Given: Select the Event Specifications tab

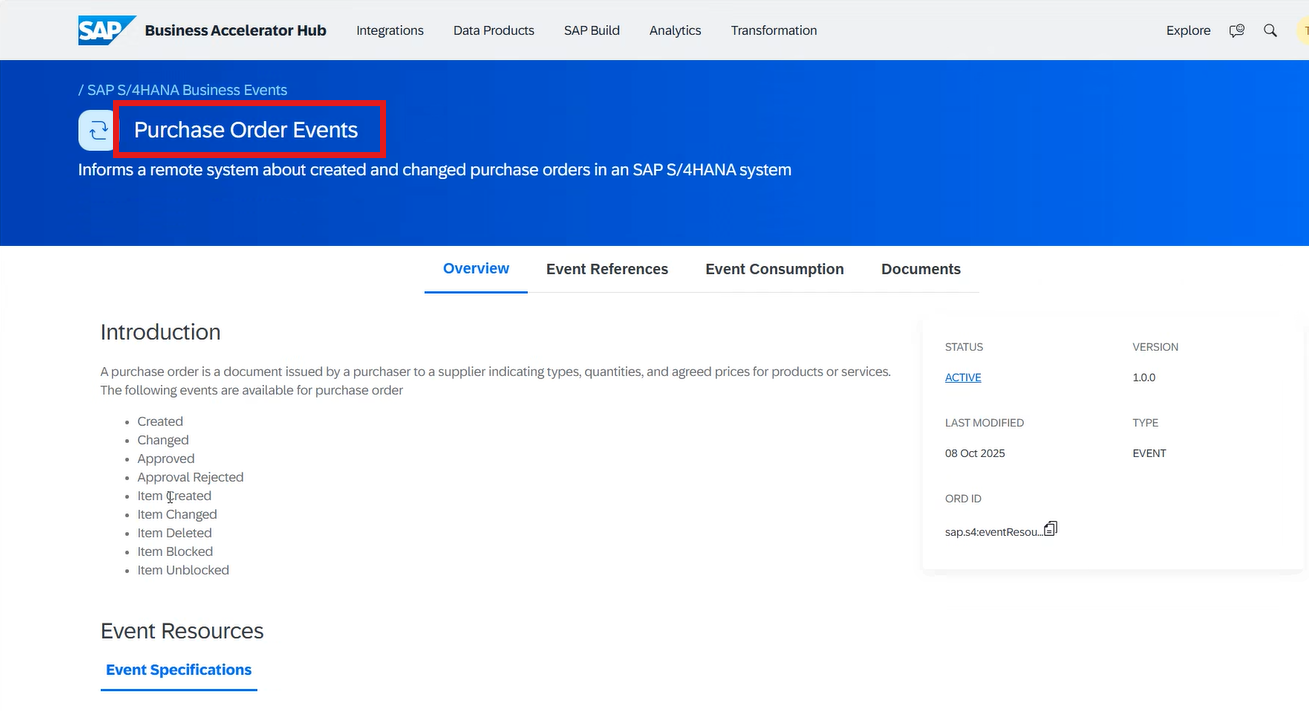Looking at the screenshot, I should 179,670.
